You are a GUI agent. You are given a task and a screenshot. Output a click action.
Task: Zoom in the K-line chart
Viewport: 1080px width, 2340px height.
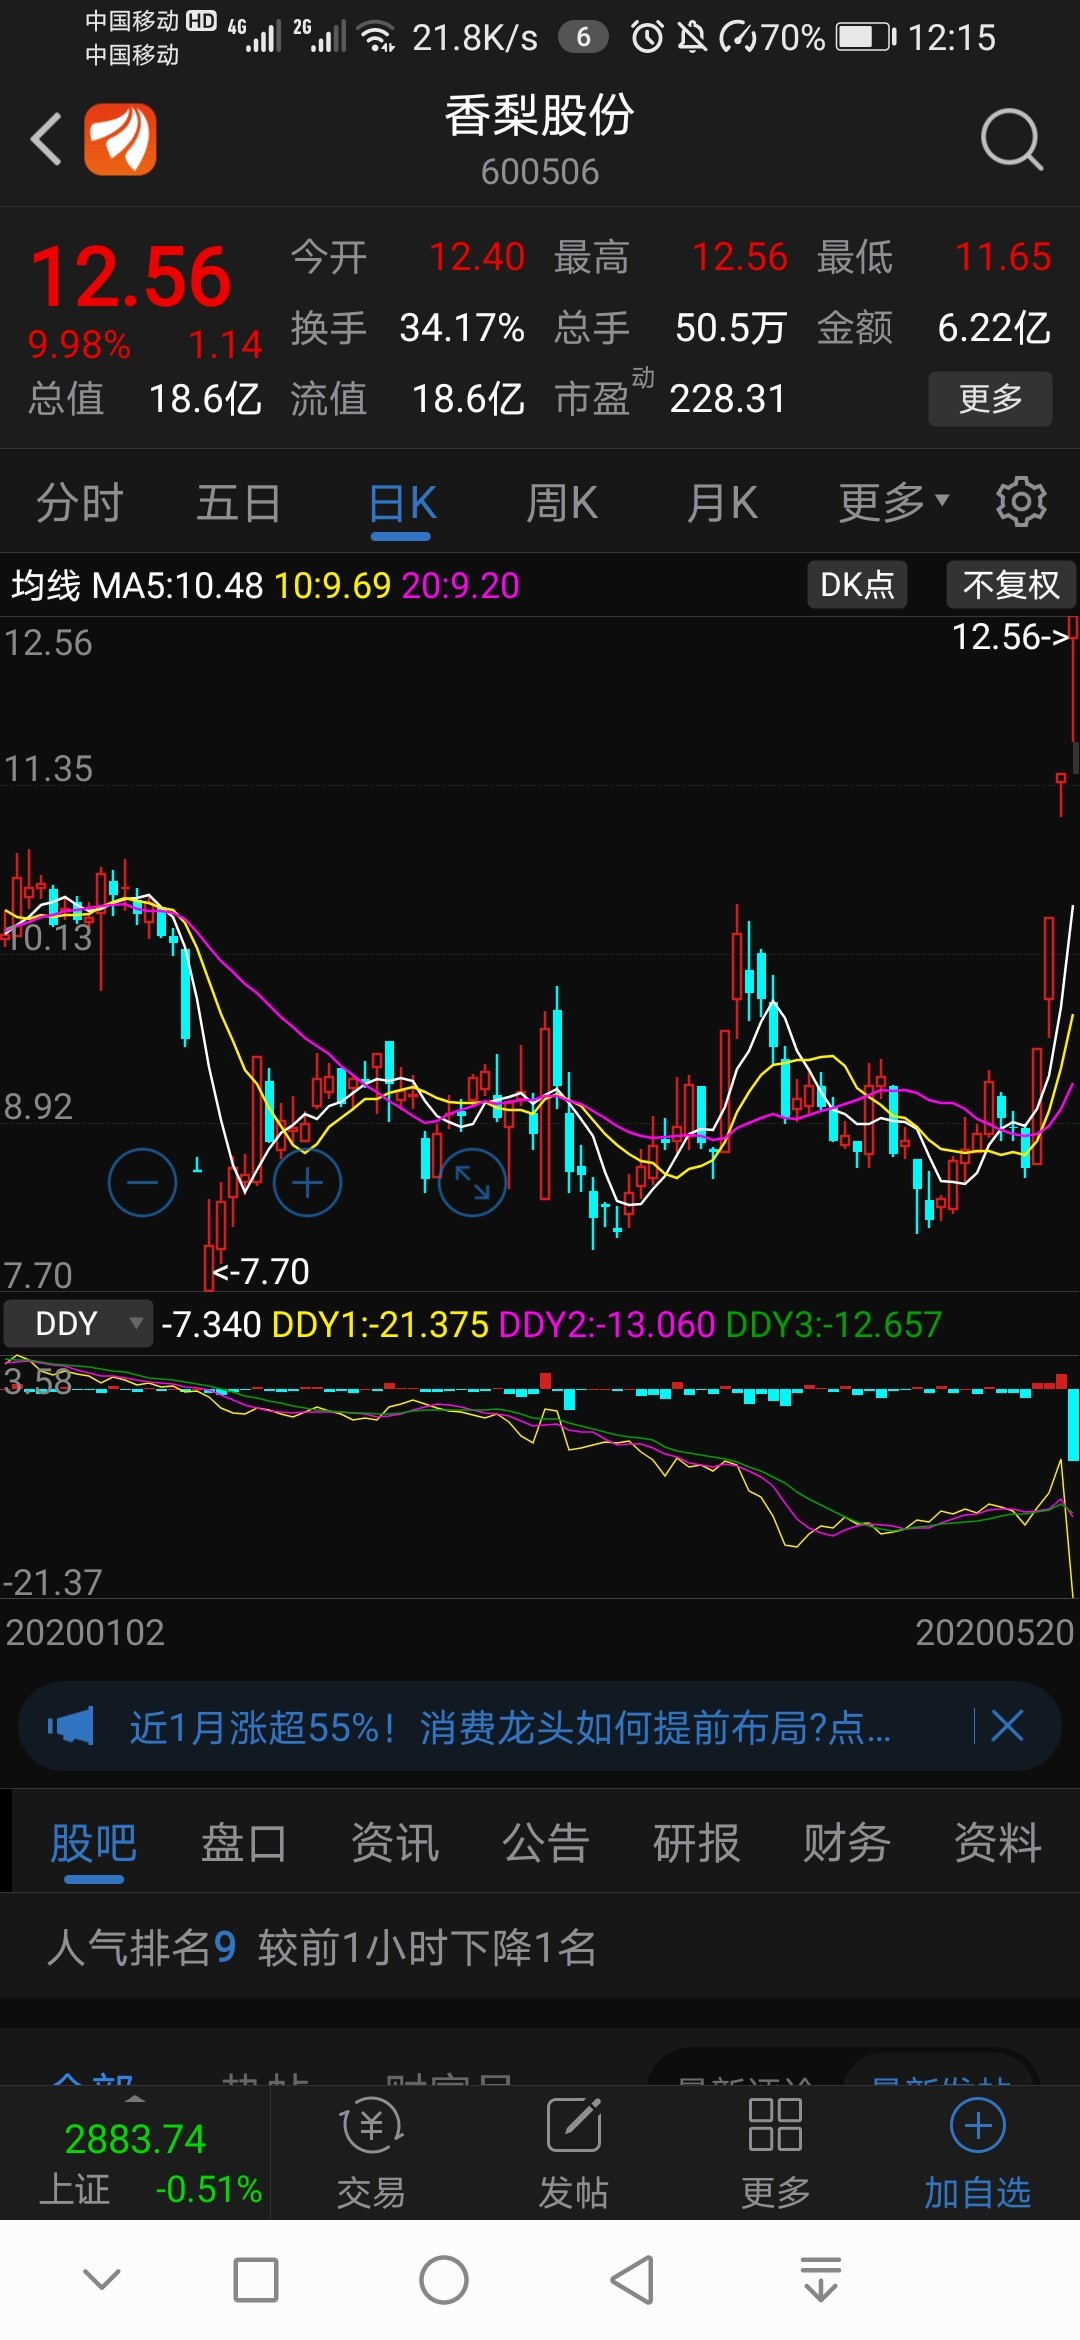coord(307,1182)
